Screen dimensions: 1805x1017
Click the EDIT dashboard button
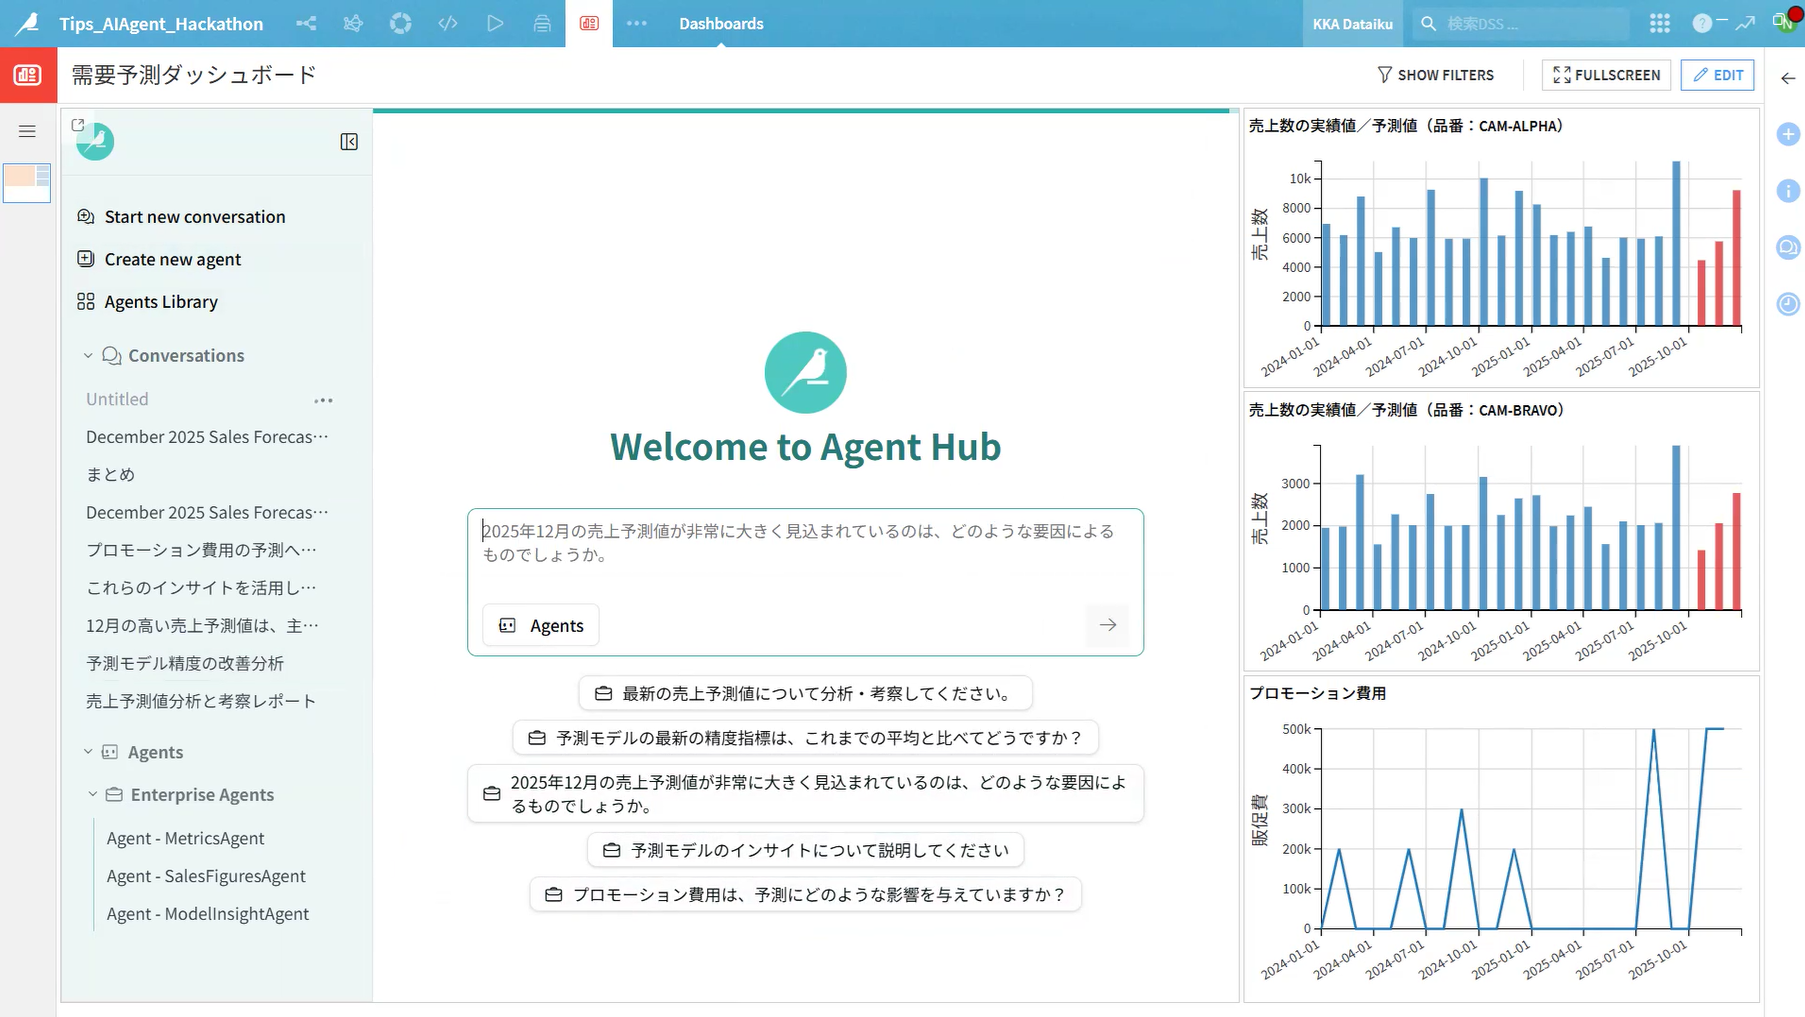[1717, 75]
